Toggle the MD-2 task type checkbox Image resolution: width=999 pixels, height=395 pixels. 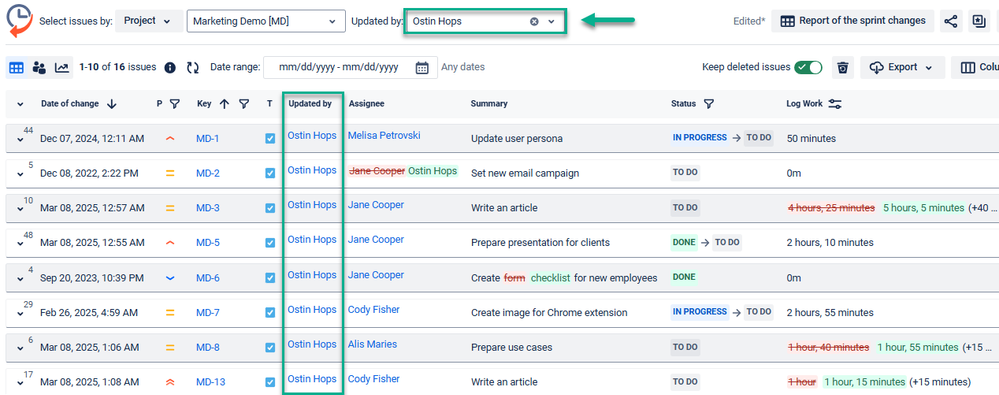[x=270, y=173]
